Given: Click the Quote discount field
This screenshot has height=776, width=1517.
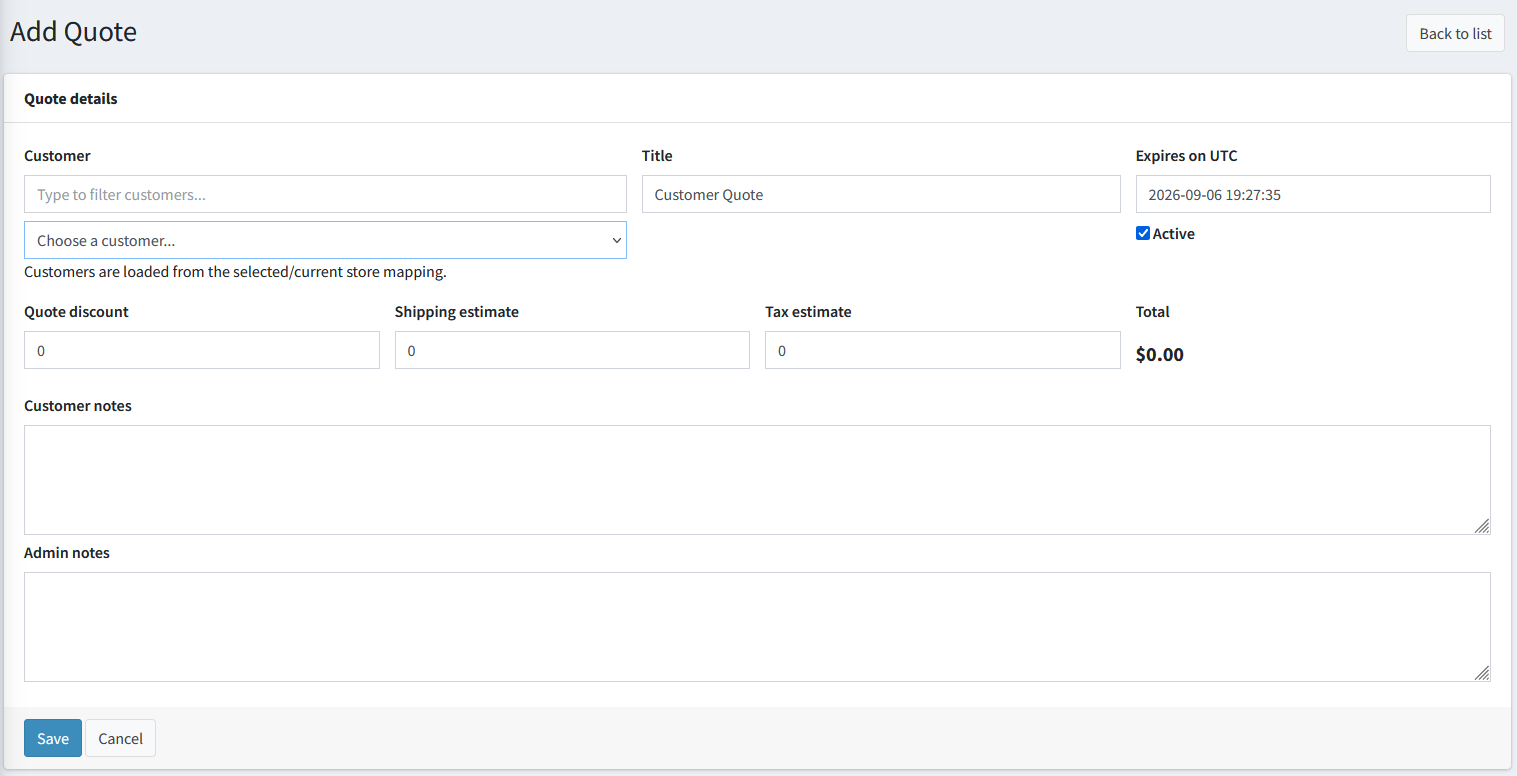Looking at the screenshot, I should pos(202,350).
